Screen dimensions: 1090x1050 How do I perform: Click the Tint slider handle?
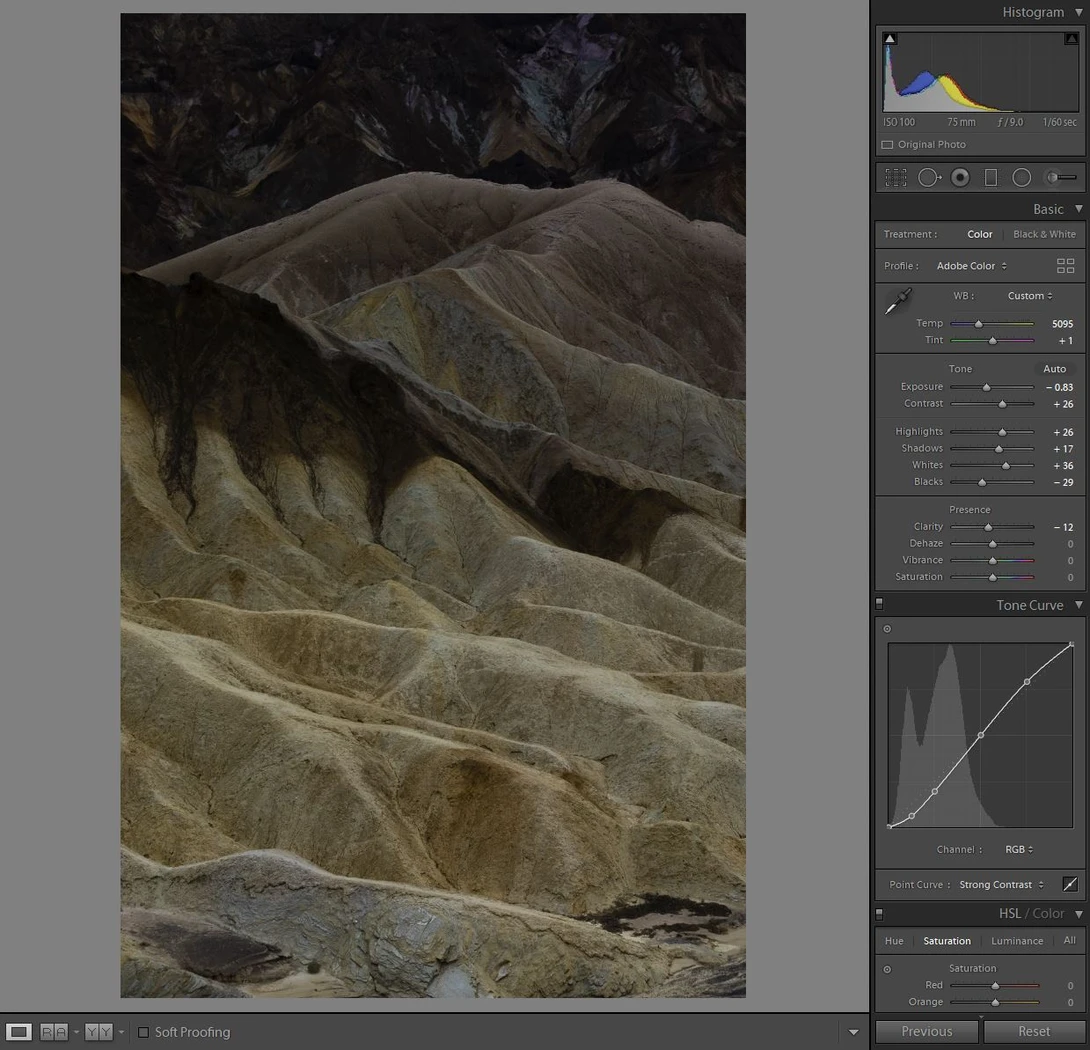pyautogui.click(x=993, y=341)
